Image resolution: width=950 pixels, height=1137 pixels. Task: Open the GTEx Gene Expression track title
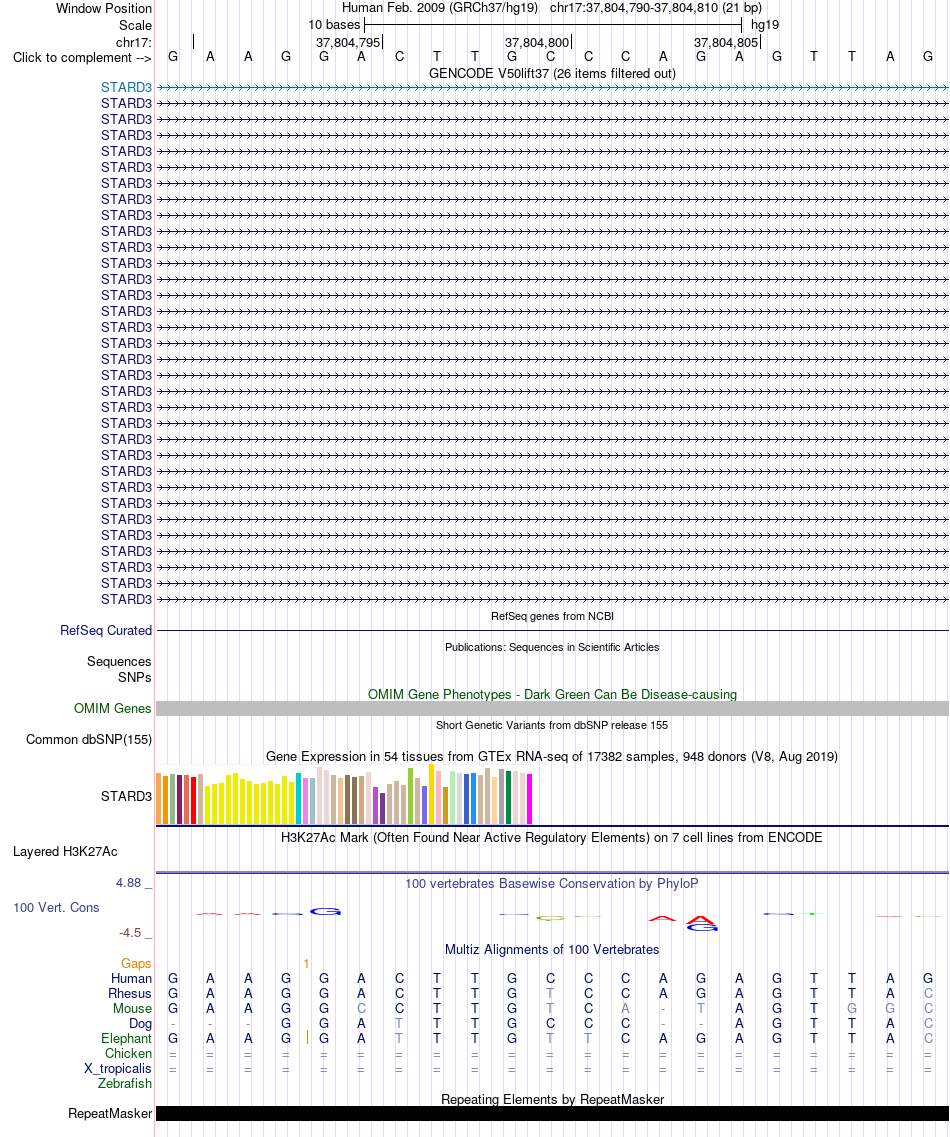point(552,756)
